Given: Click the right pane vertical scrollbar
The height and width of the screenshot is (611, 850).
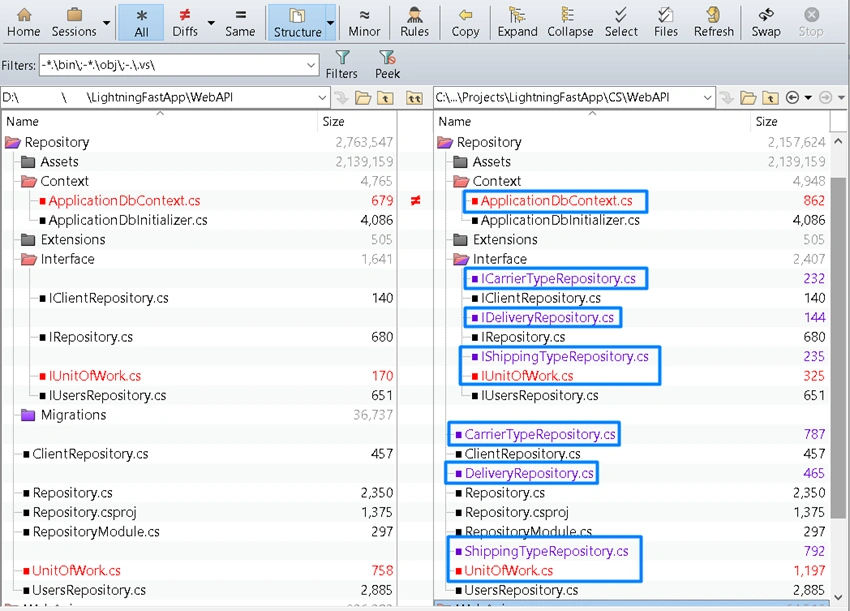Looking at the screenshot, I should click(x=838, y=346).
